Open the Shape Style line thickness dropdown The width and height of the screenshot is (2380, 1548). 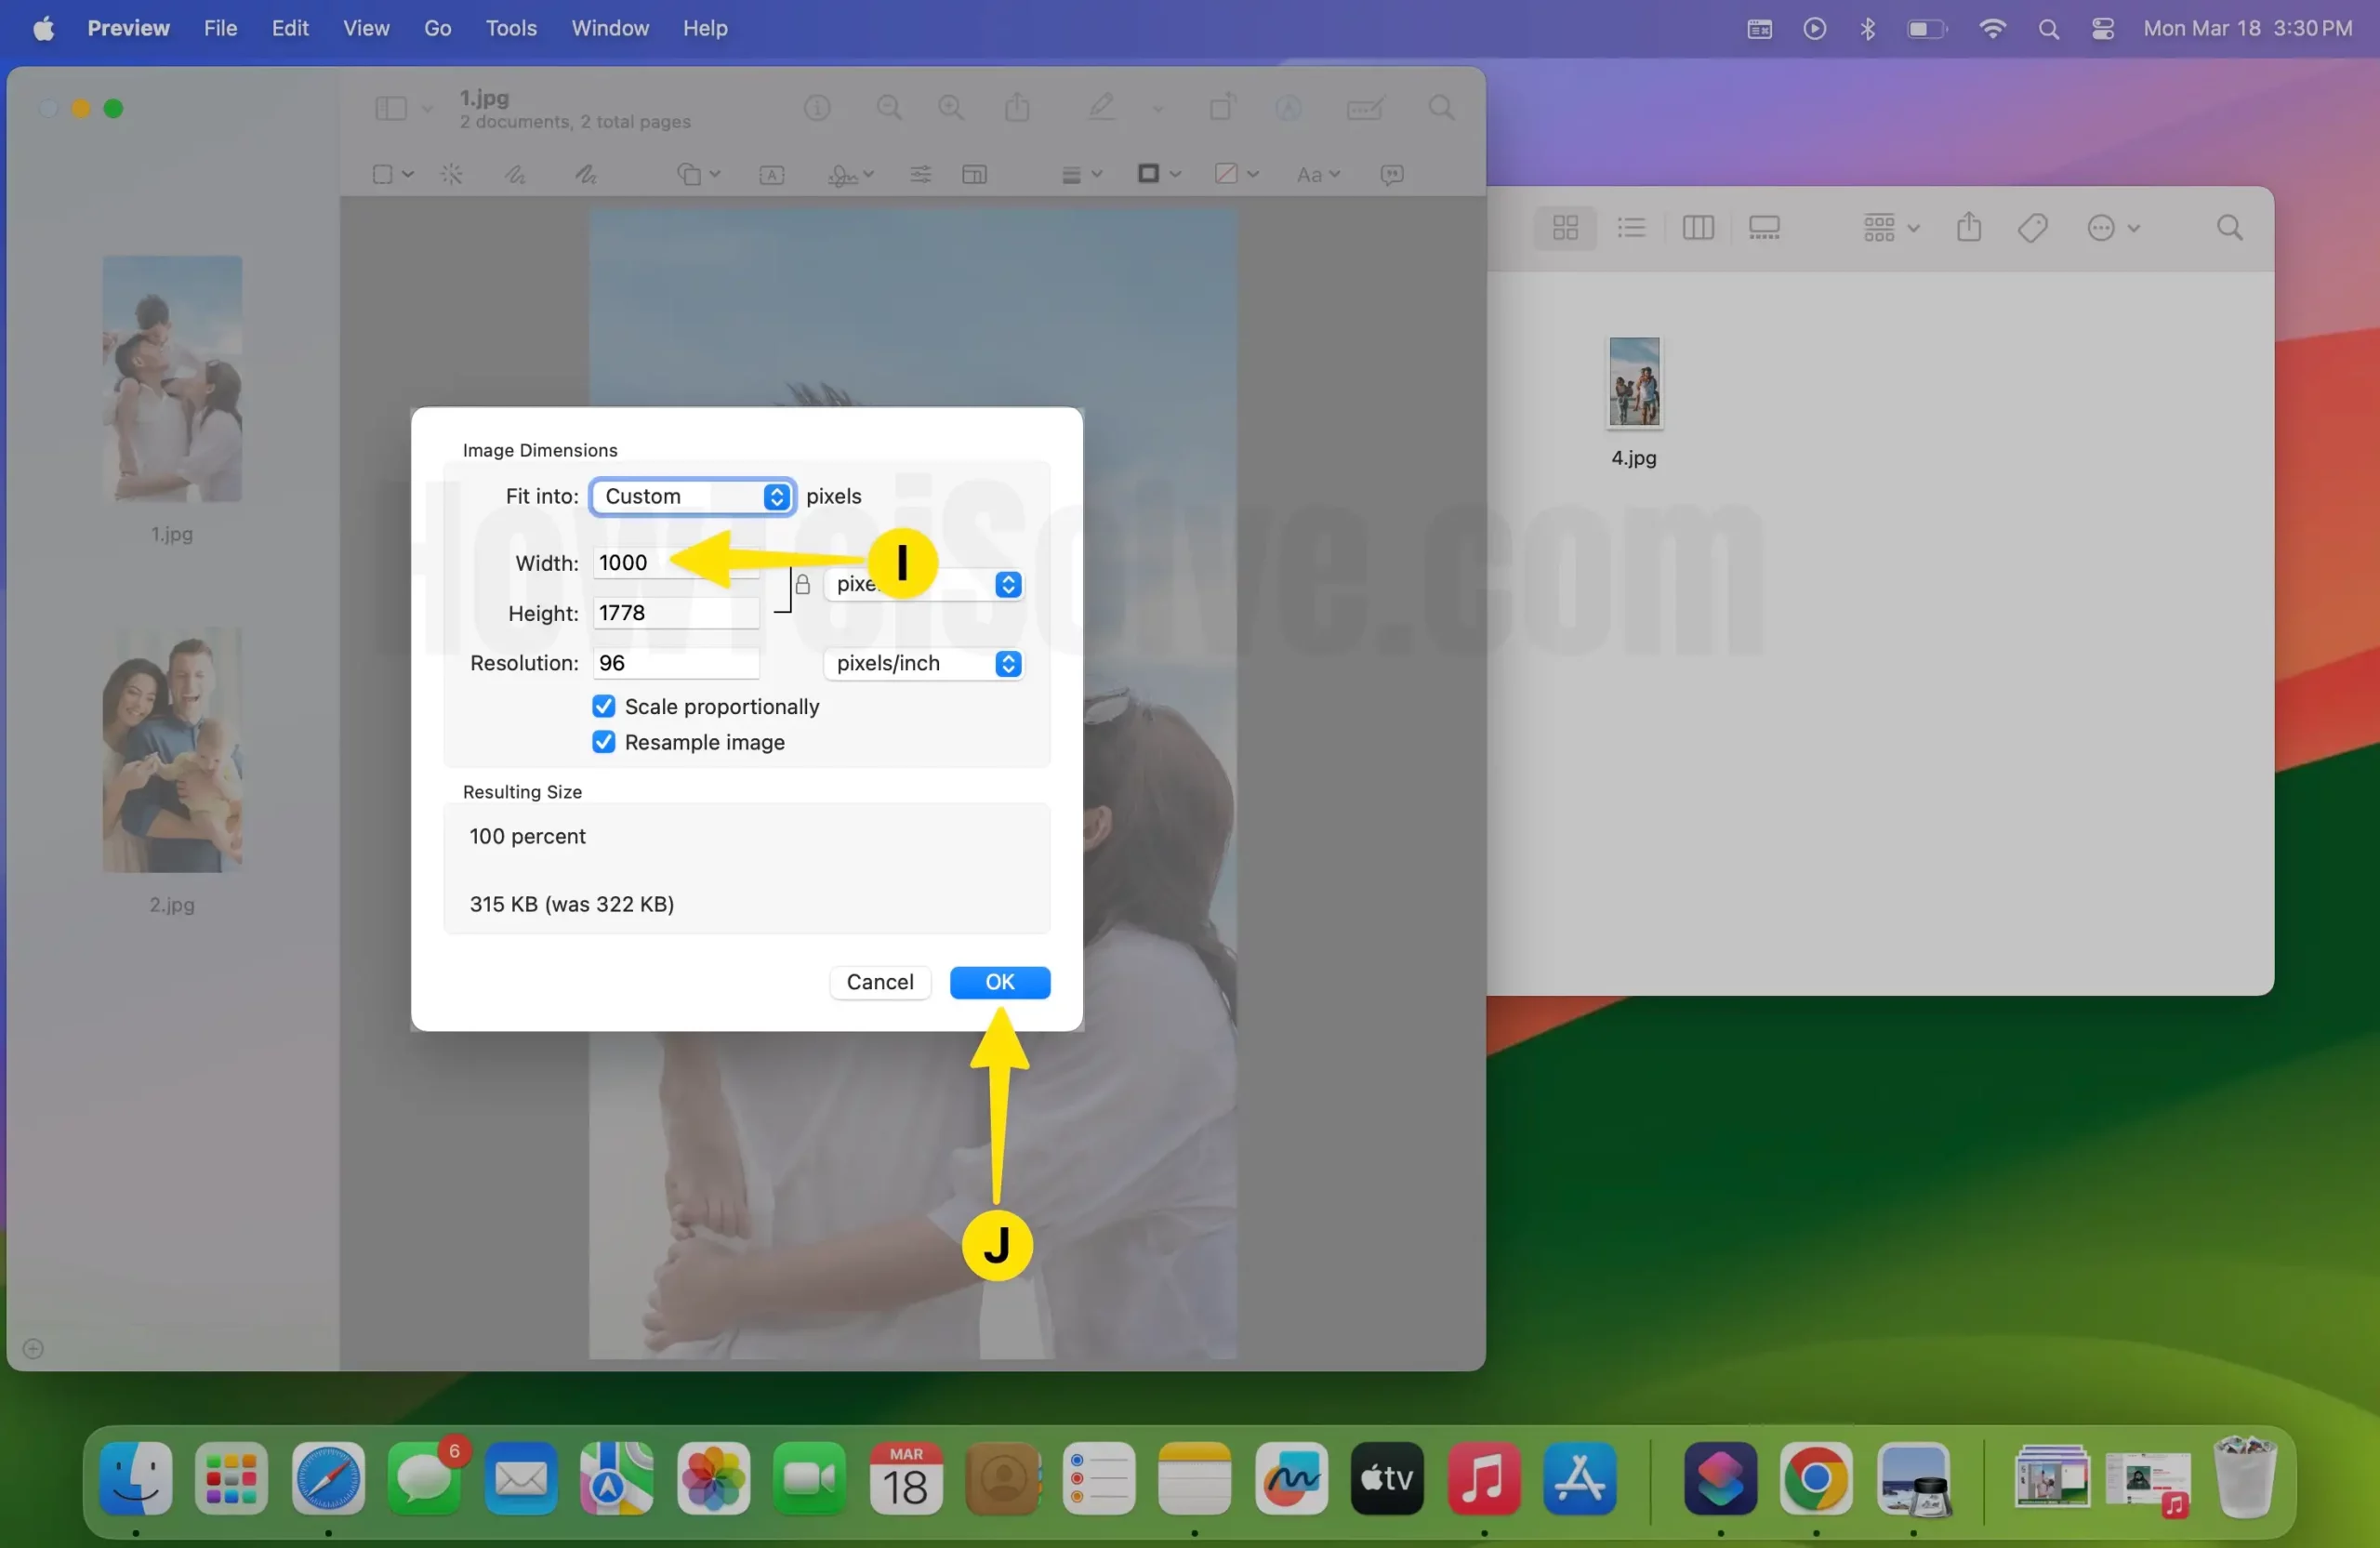click(x=1081, y=174)
